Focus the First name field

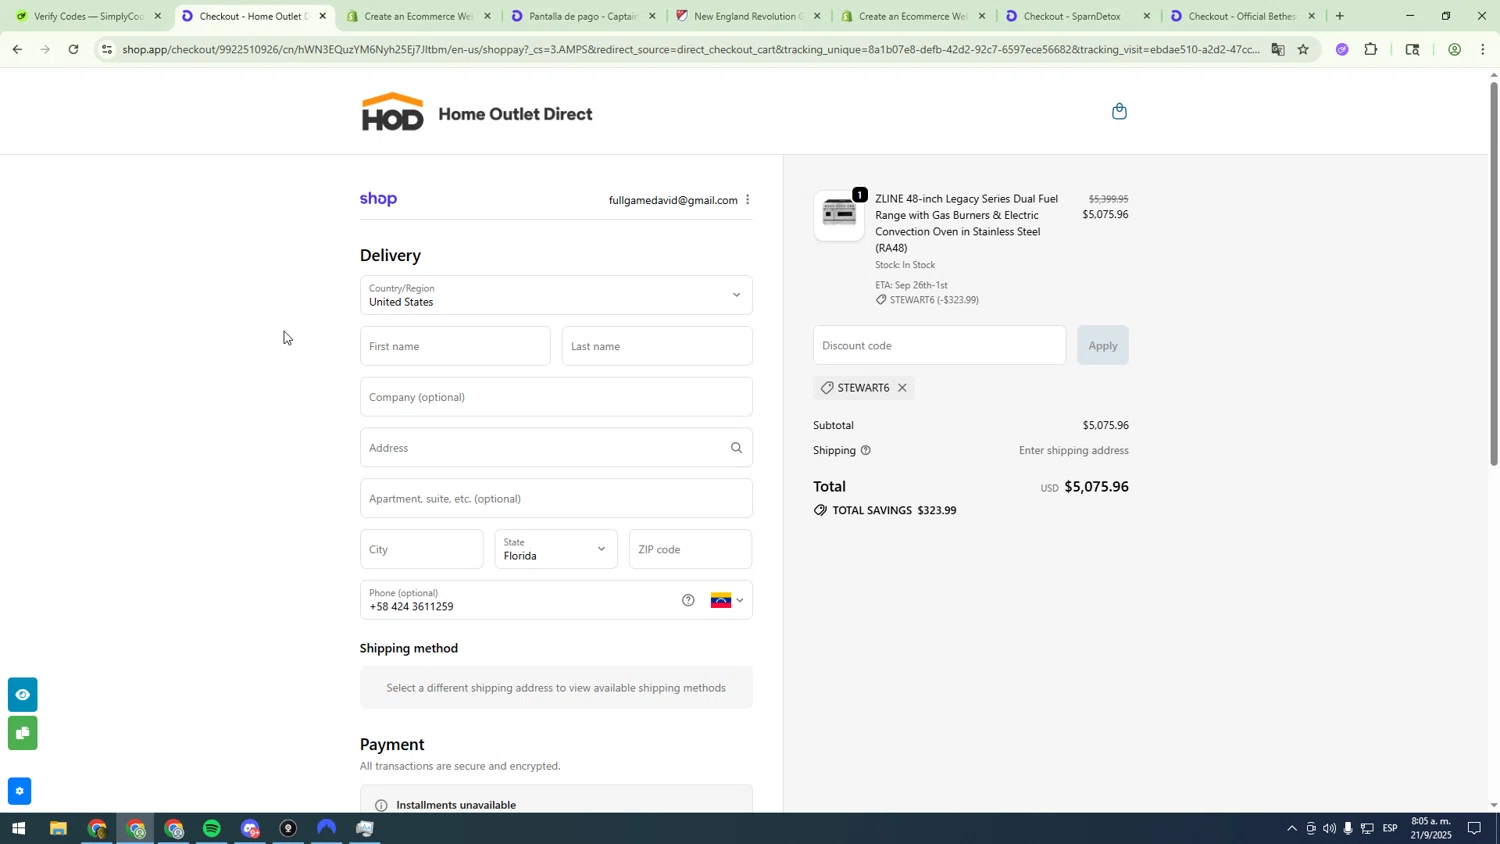click(x=455, y=346)
